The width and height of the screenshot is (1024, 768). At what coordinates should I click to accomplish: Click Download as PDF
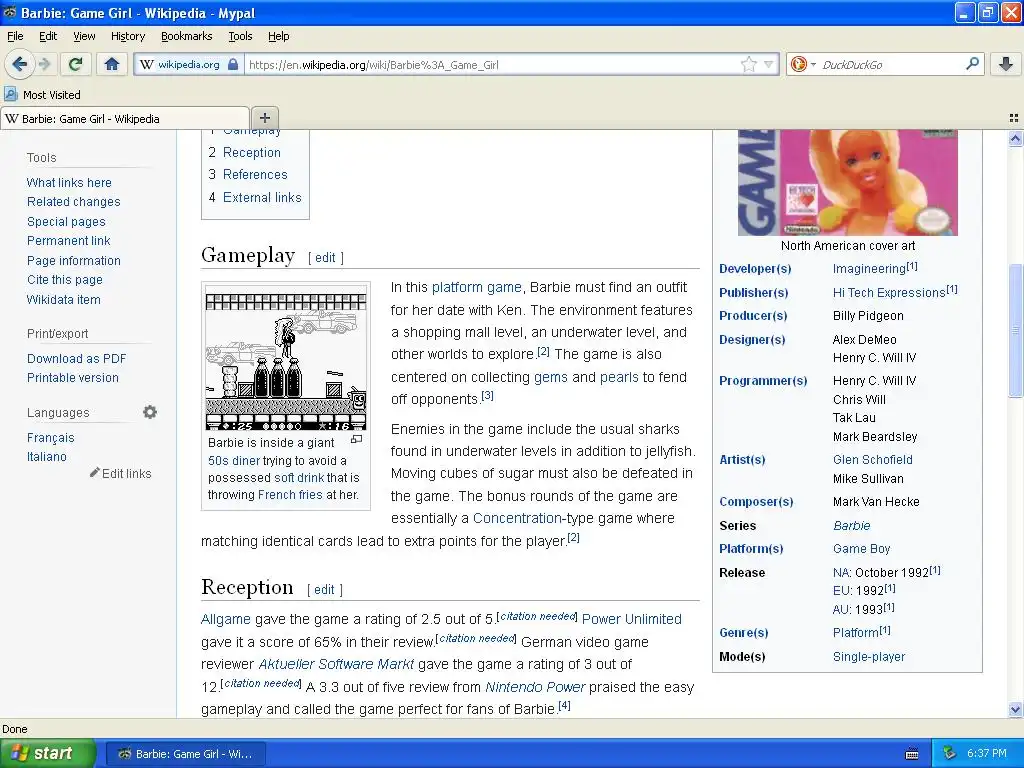pyautogui.click(x=76, y=359)
